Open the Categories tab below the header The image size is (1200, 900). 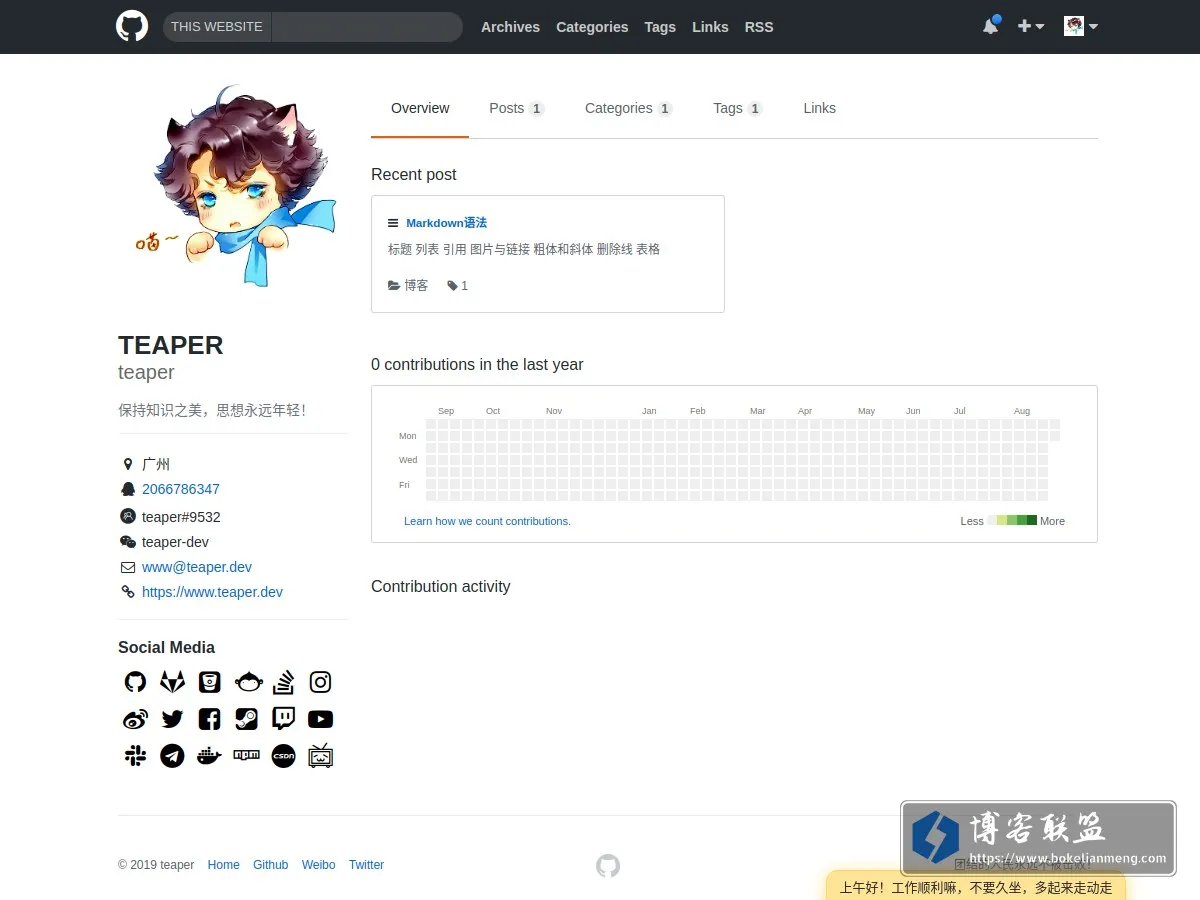coord(628,108)
